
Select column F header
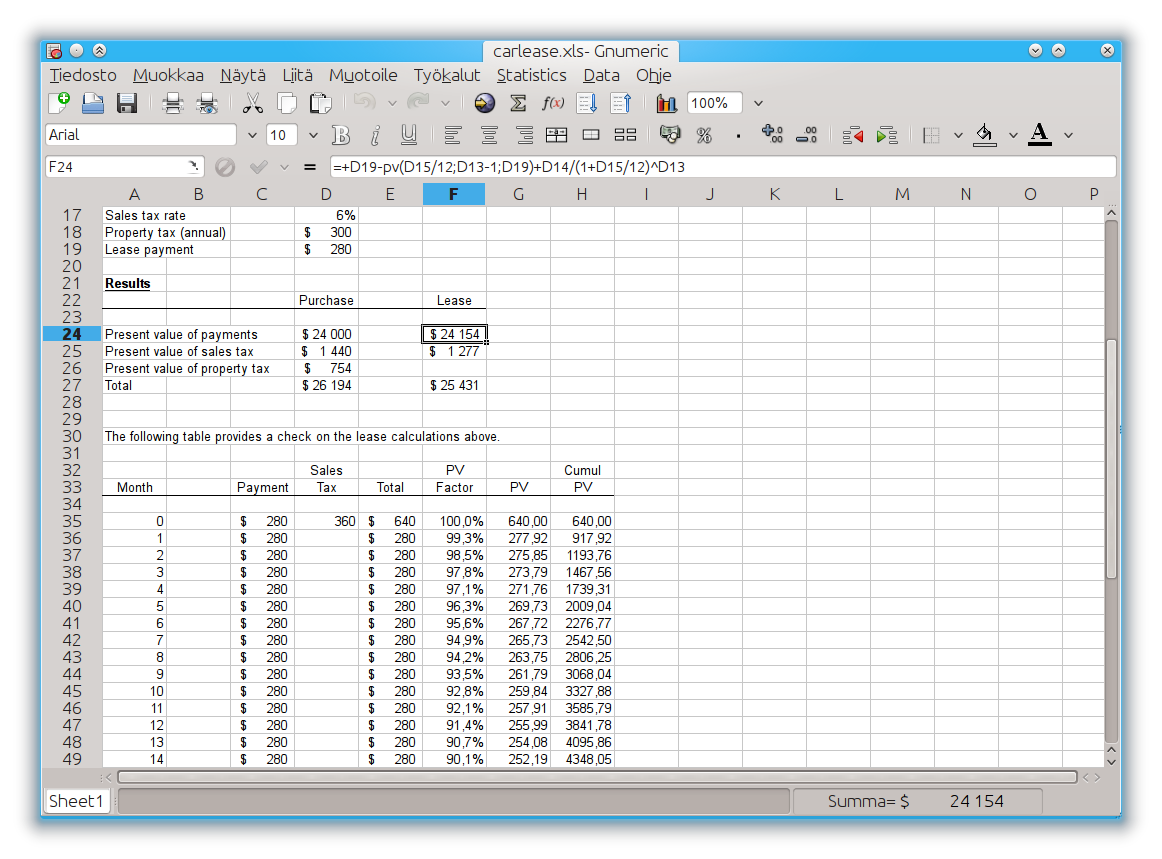pyautogui.click(x=454, y=194)
